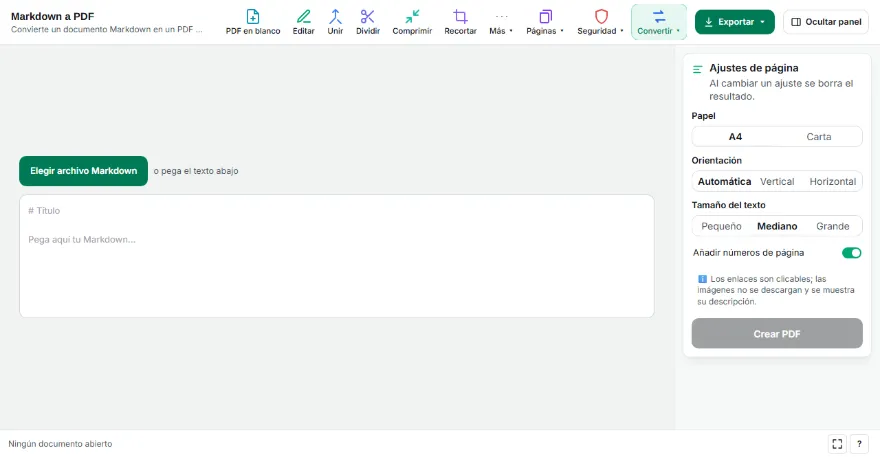Select the Editar pencil tool

click(303, 22)
